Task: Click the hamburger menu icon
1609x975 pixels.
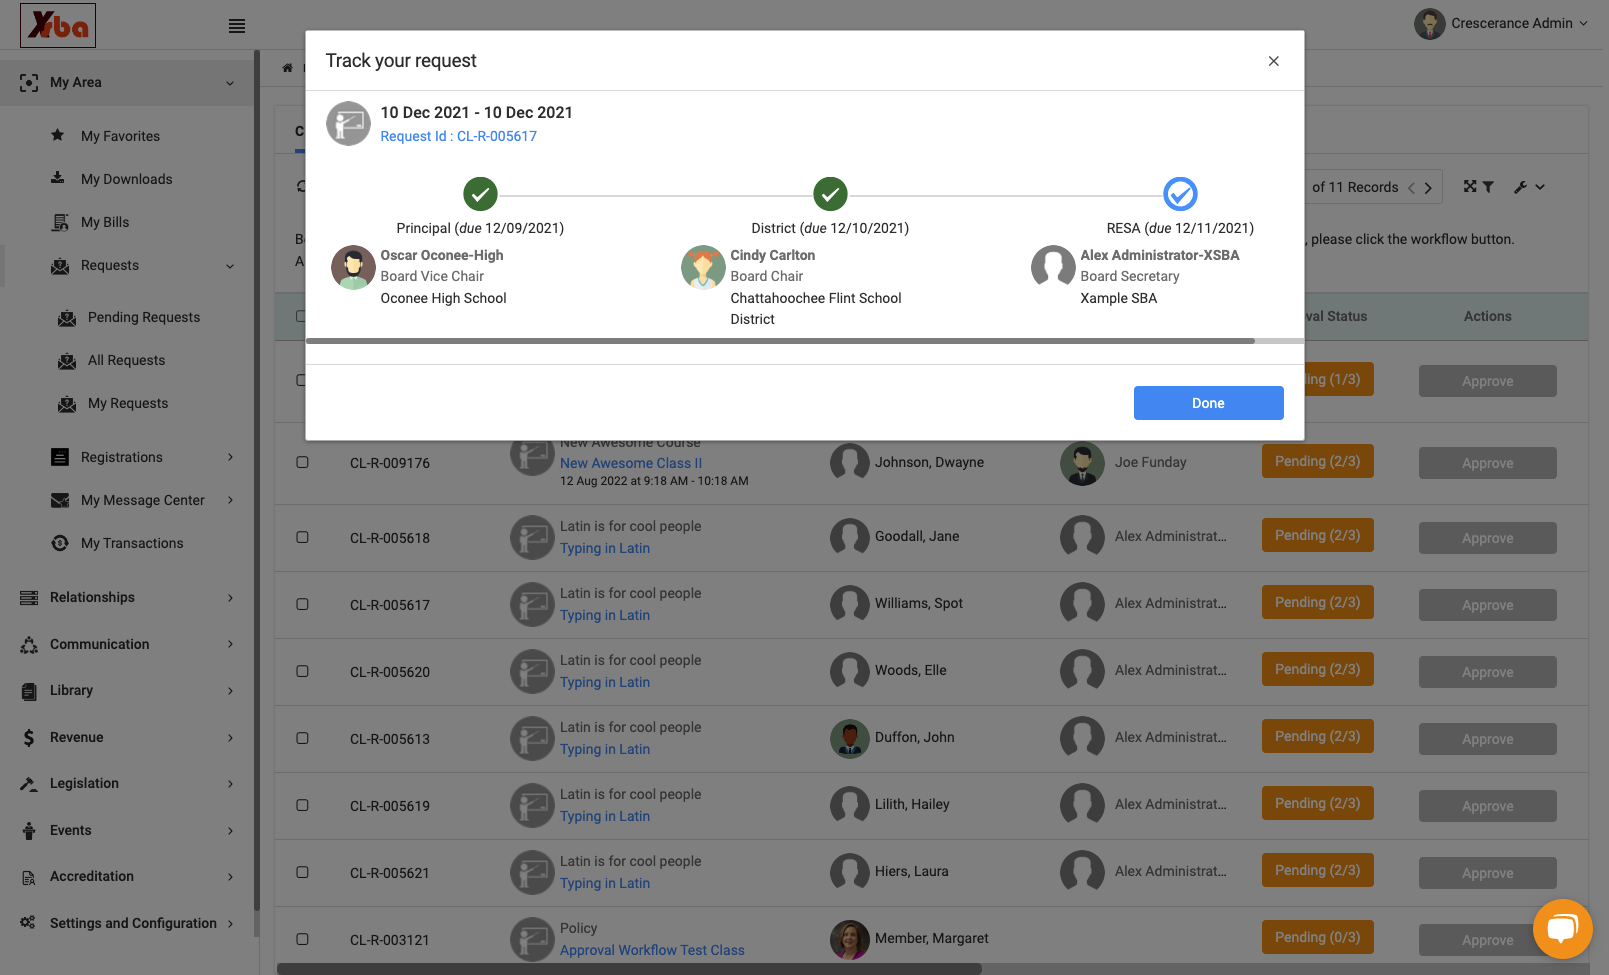Action: 237,26
